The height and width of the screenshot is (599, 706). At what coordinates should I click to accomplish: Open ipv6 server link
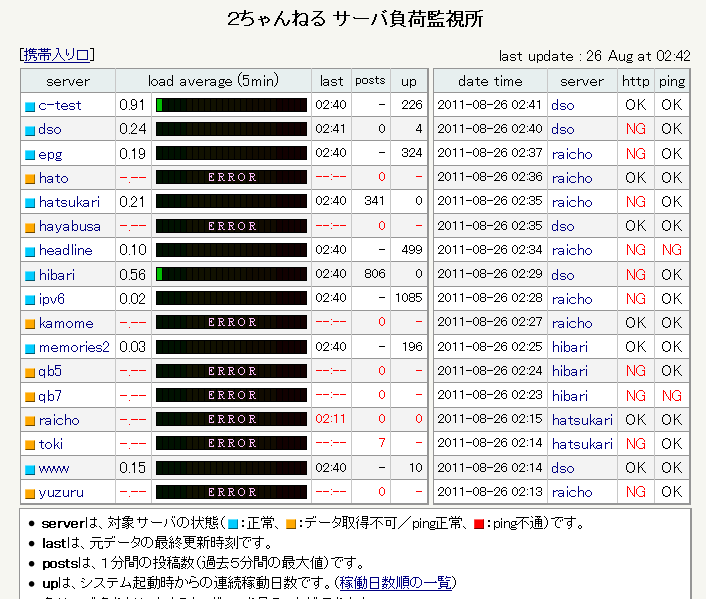click(52, 299)
